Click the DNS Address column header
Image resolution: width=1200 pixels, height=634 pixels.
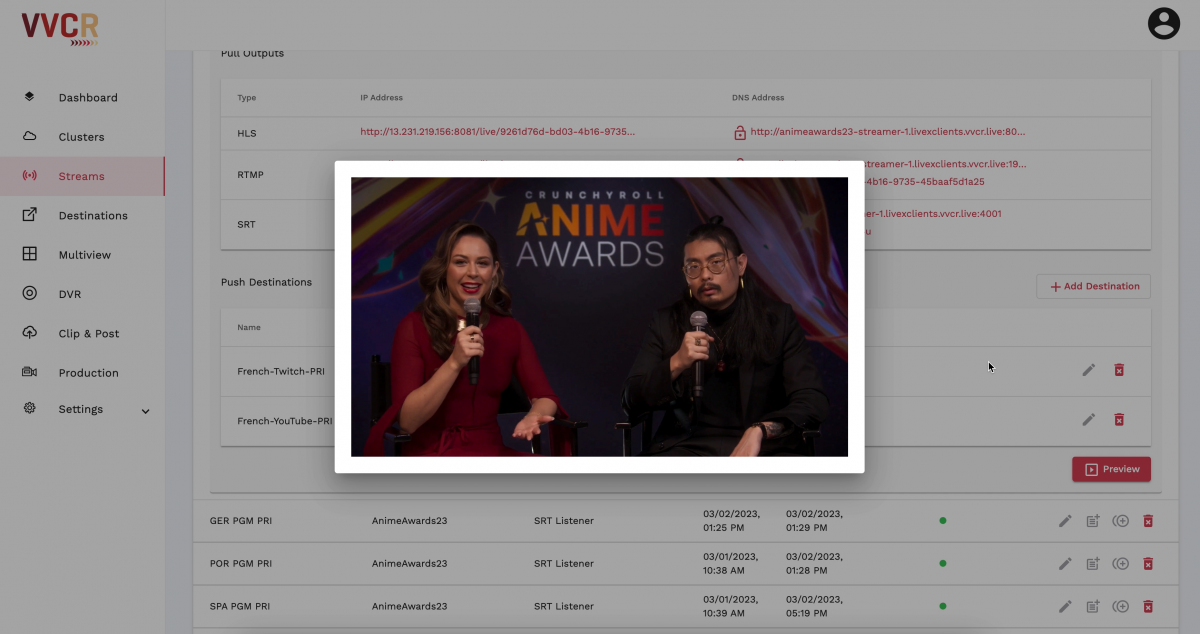pos(758,98)
